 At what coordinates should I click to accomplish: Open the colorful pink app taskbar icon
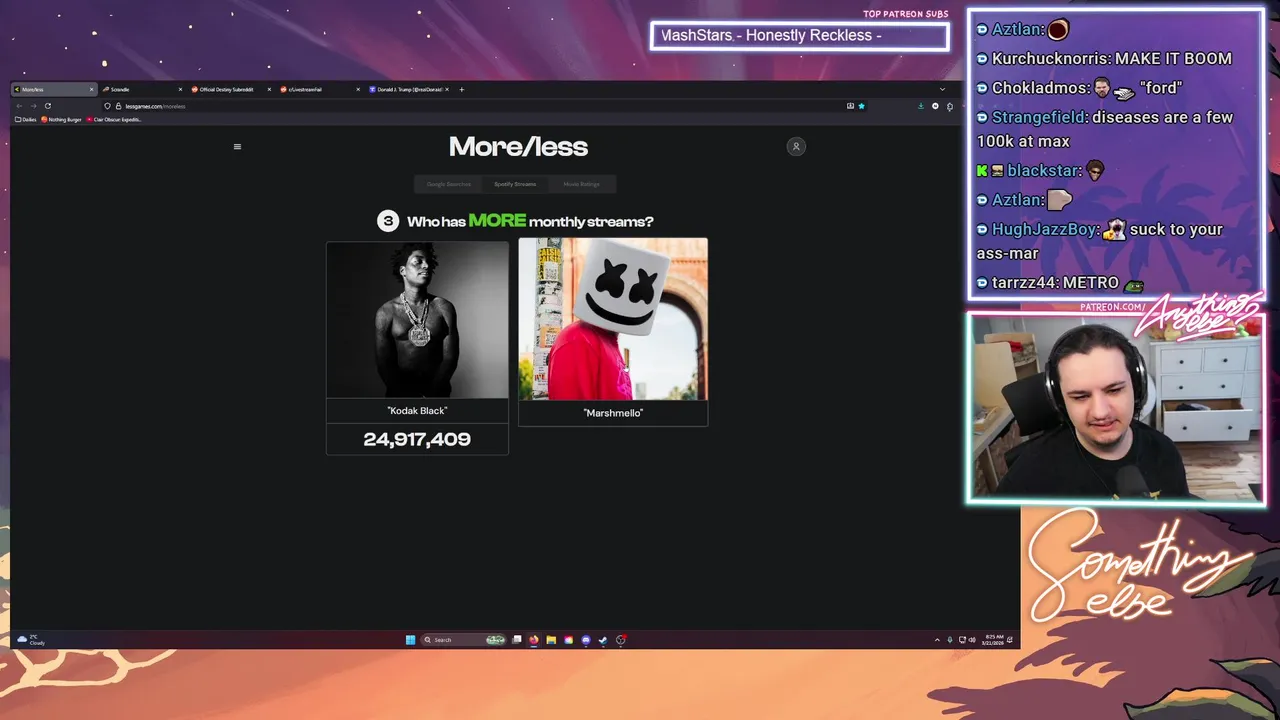point(568,640)
